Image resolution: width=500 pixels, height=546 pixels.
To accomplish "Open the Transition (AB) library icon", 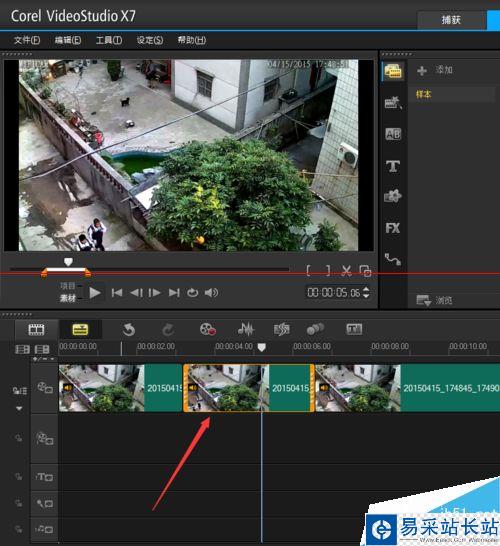I will tap(393, 134).
